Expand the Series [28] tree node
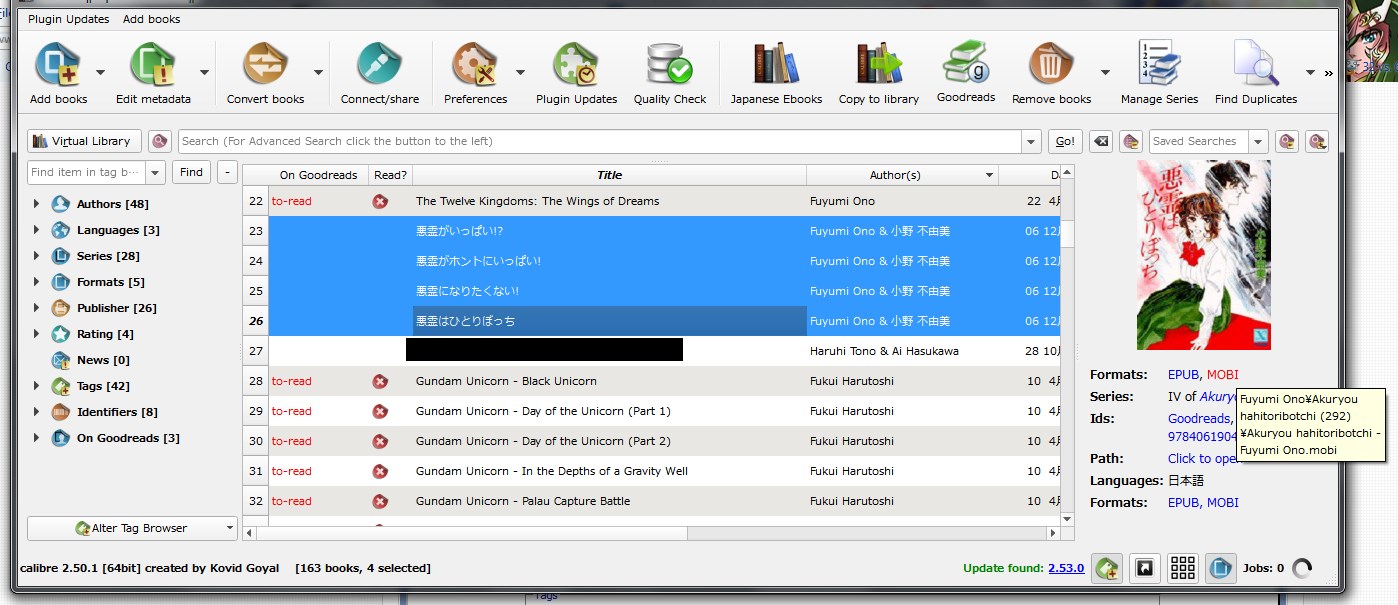1398x605 pixels. [36, 256]
